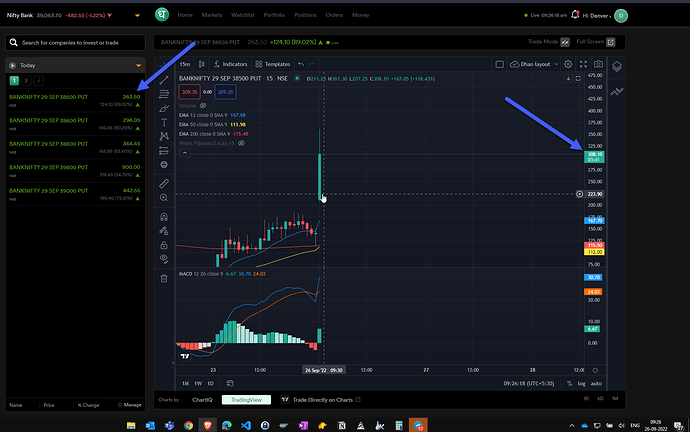Image resolution: width=690 pixels, height=432 pixels.
Task: Open the object tree layers panel
Action: pyautogui.click(x=617, y=66)
